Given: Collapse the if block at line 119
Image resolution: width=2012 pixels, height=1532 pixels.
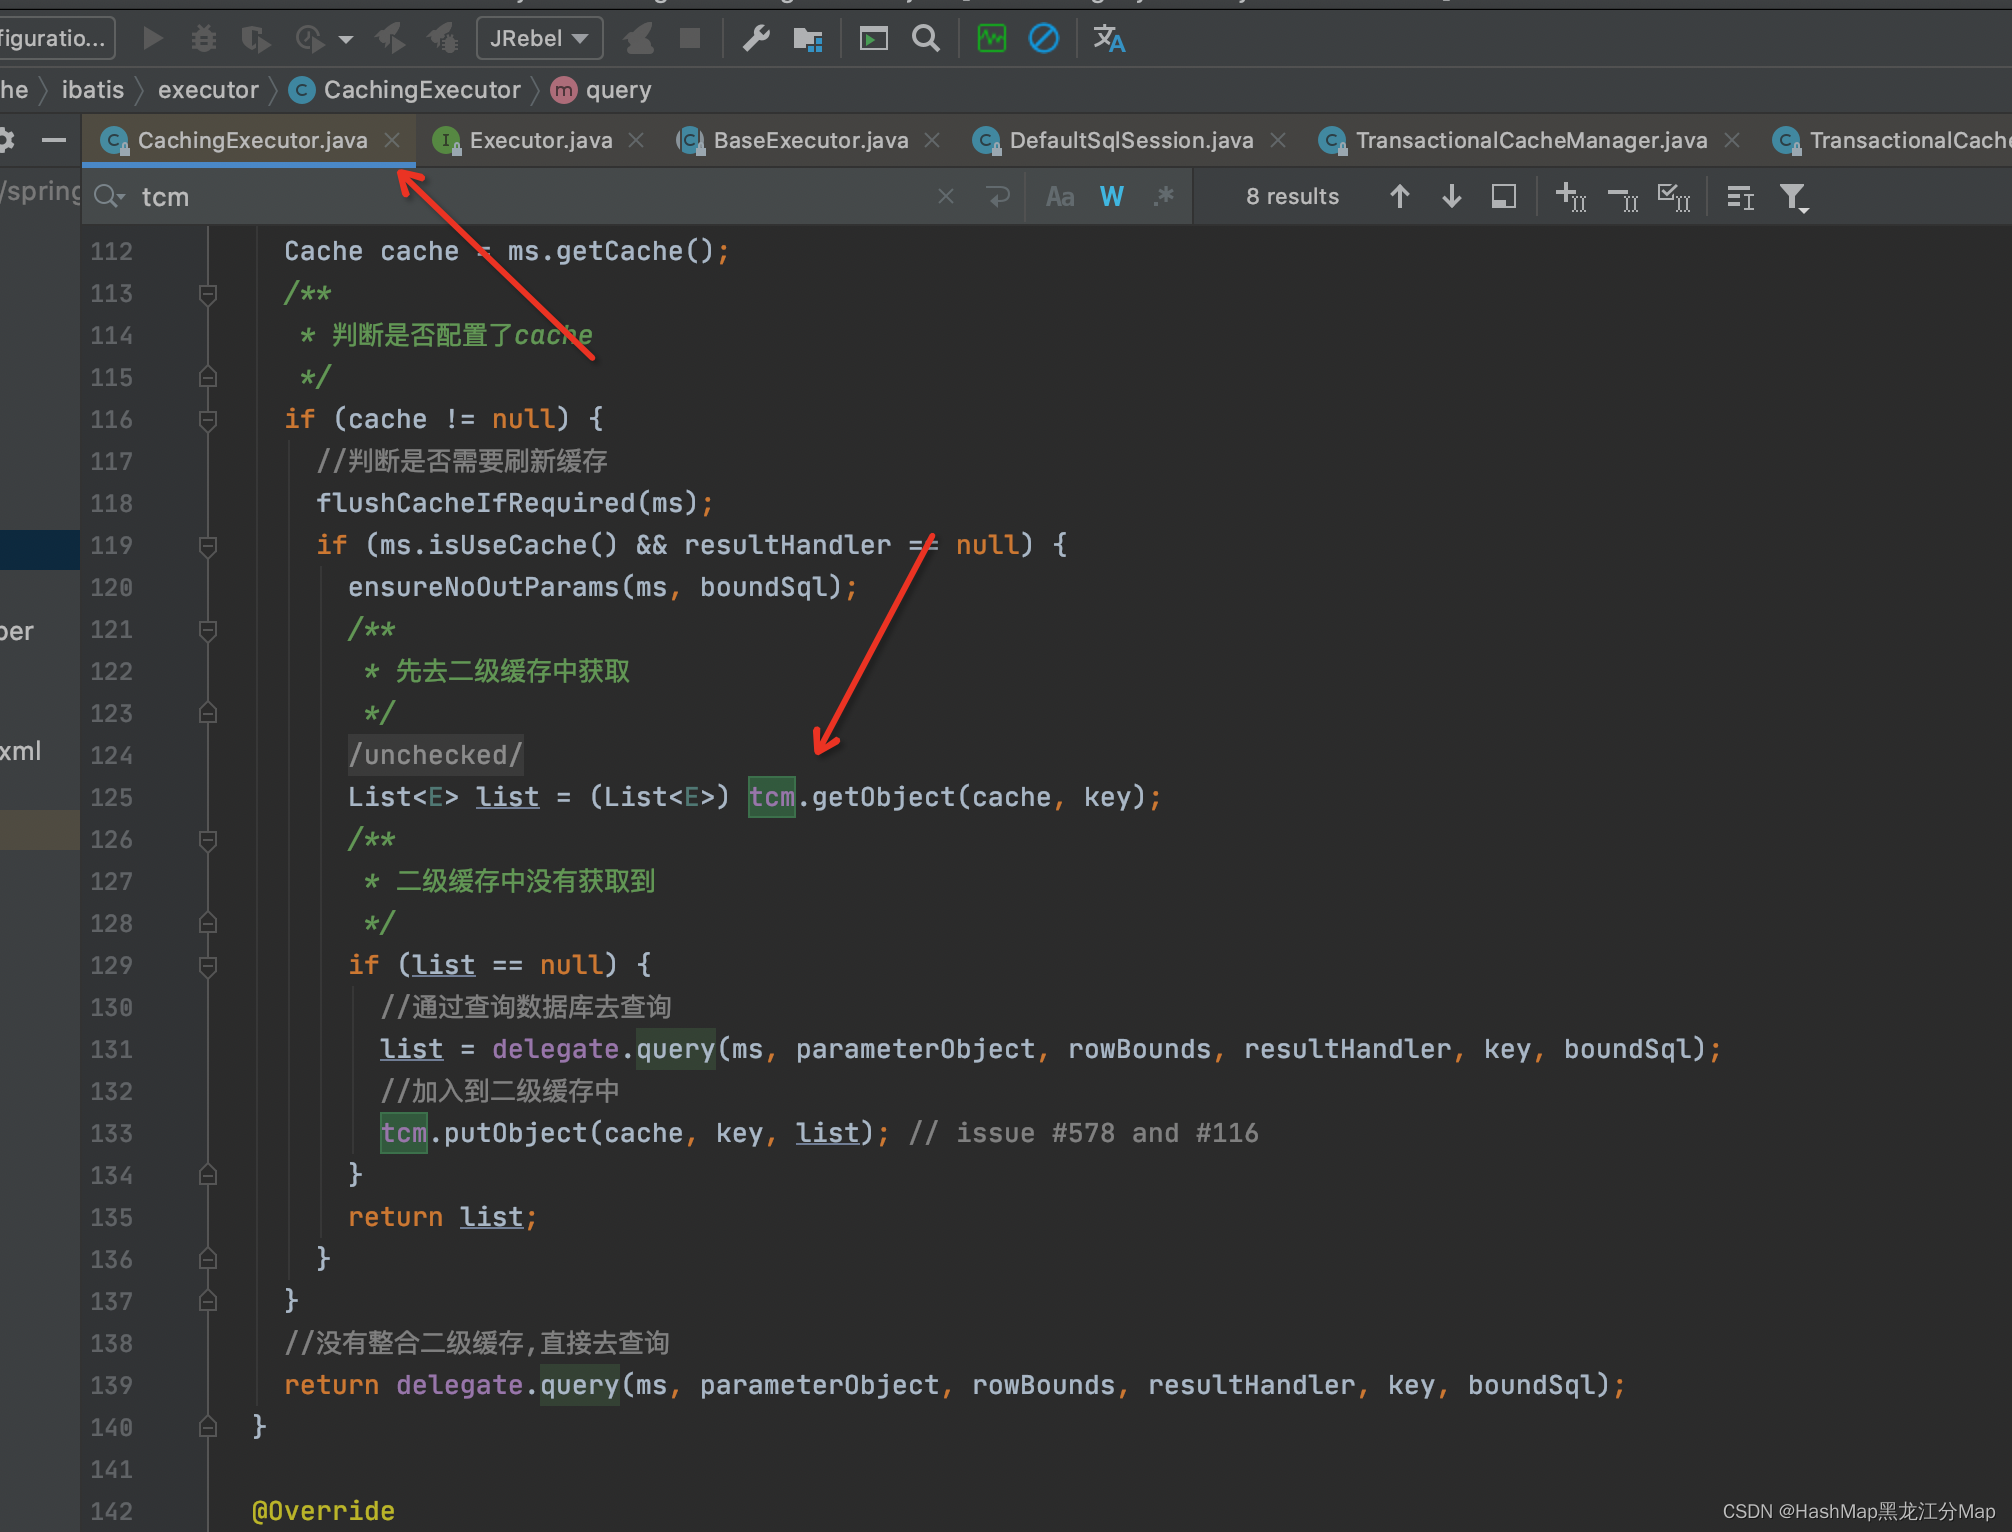Looking at the screenshot, I should (208, 546).
